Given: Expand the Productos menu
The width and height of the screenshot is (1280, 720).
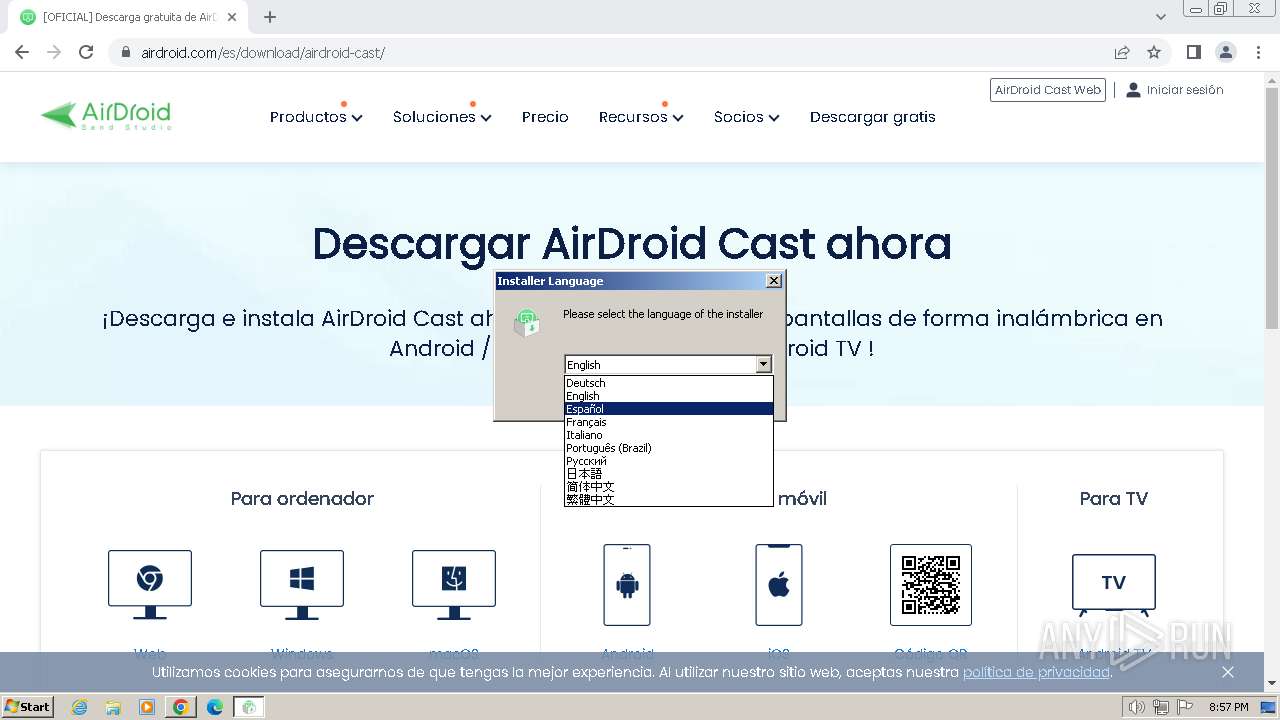Looking at the screenshot, I should click(316, 117).
